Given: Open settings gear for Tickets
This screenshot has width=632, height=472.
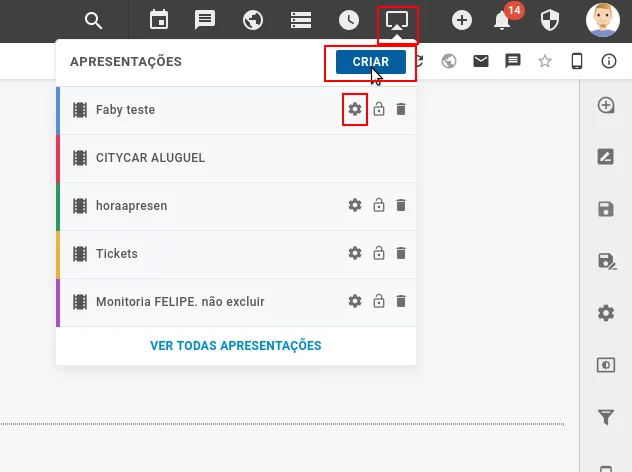Looking at the screenshot, I should [x=355, y=253].
